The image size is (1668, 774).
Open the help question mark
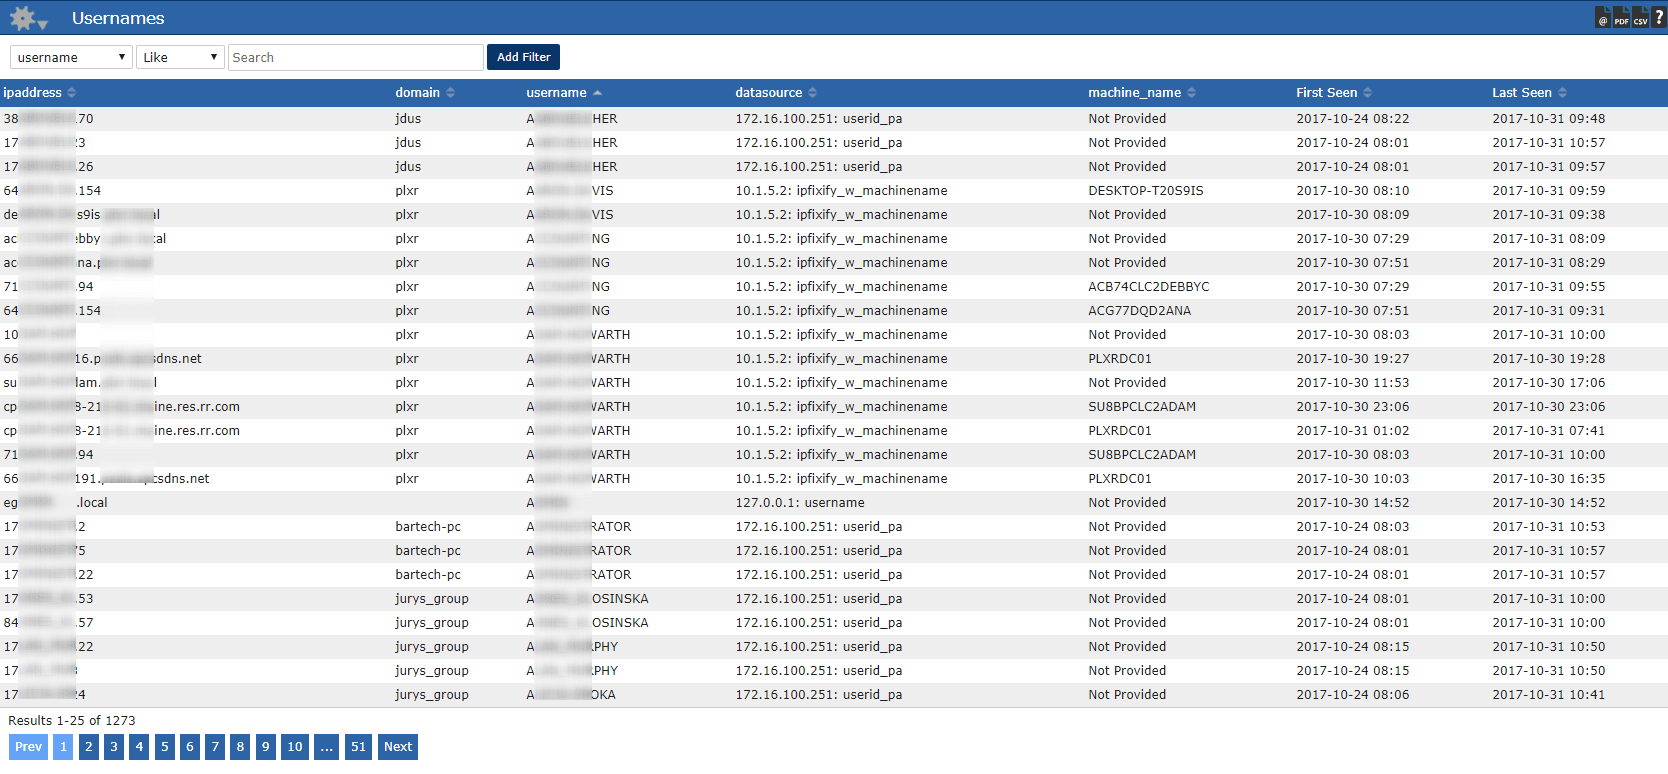pyautogui.click(x=1659, y=18)
